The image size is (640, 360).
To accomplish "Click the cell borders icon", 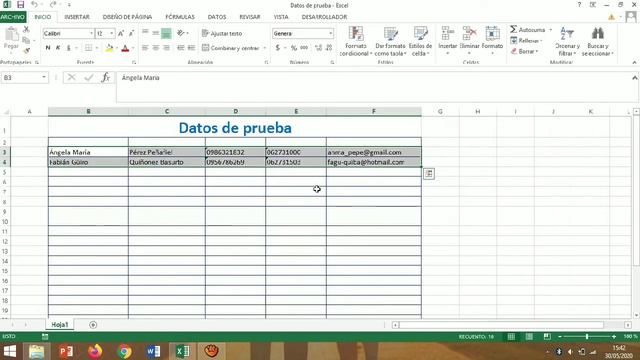I will point(88,48).
